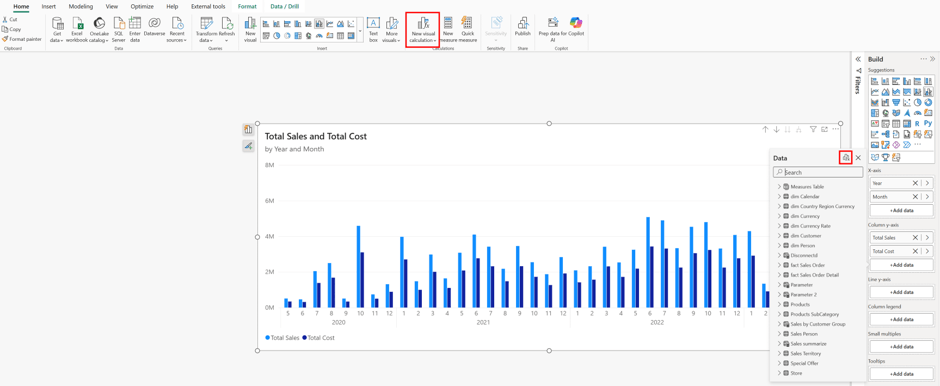
Task: Select Sales by Customer Group table
Action: pyautogui.click(x=818, y=324)
